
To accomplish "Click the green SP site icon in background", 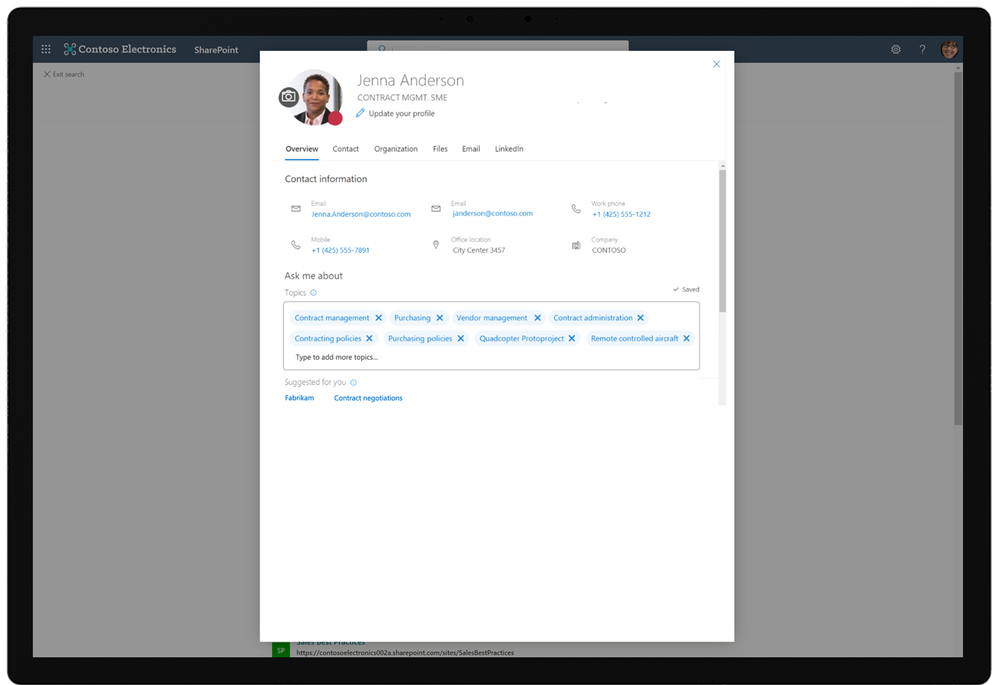I will click(281, 649).
